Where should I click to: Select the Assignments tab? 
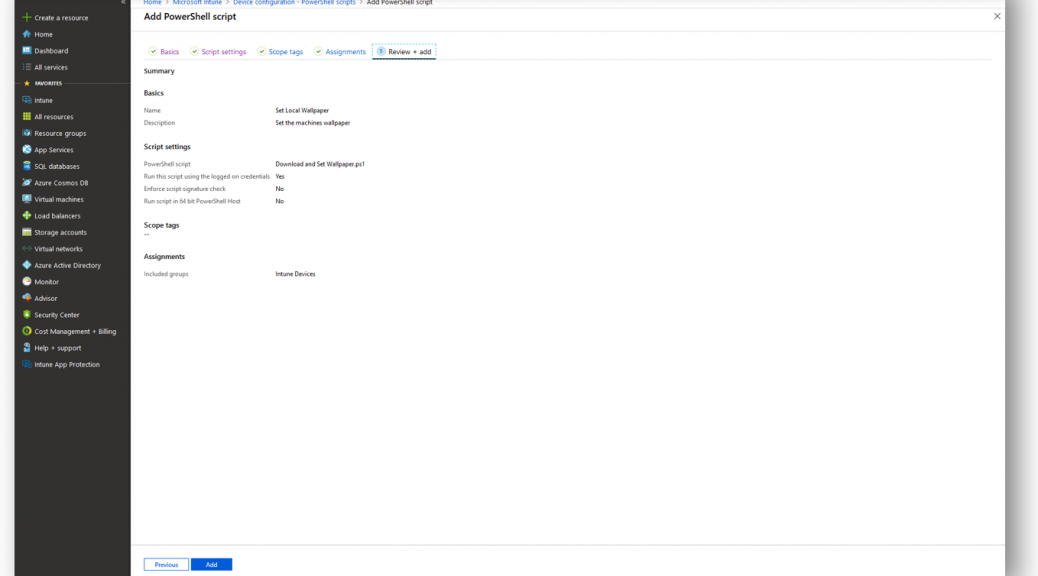(340, 52)
